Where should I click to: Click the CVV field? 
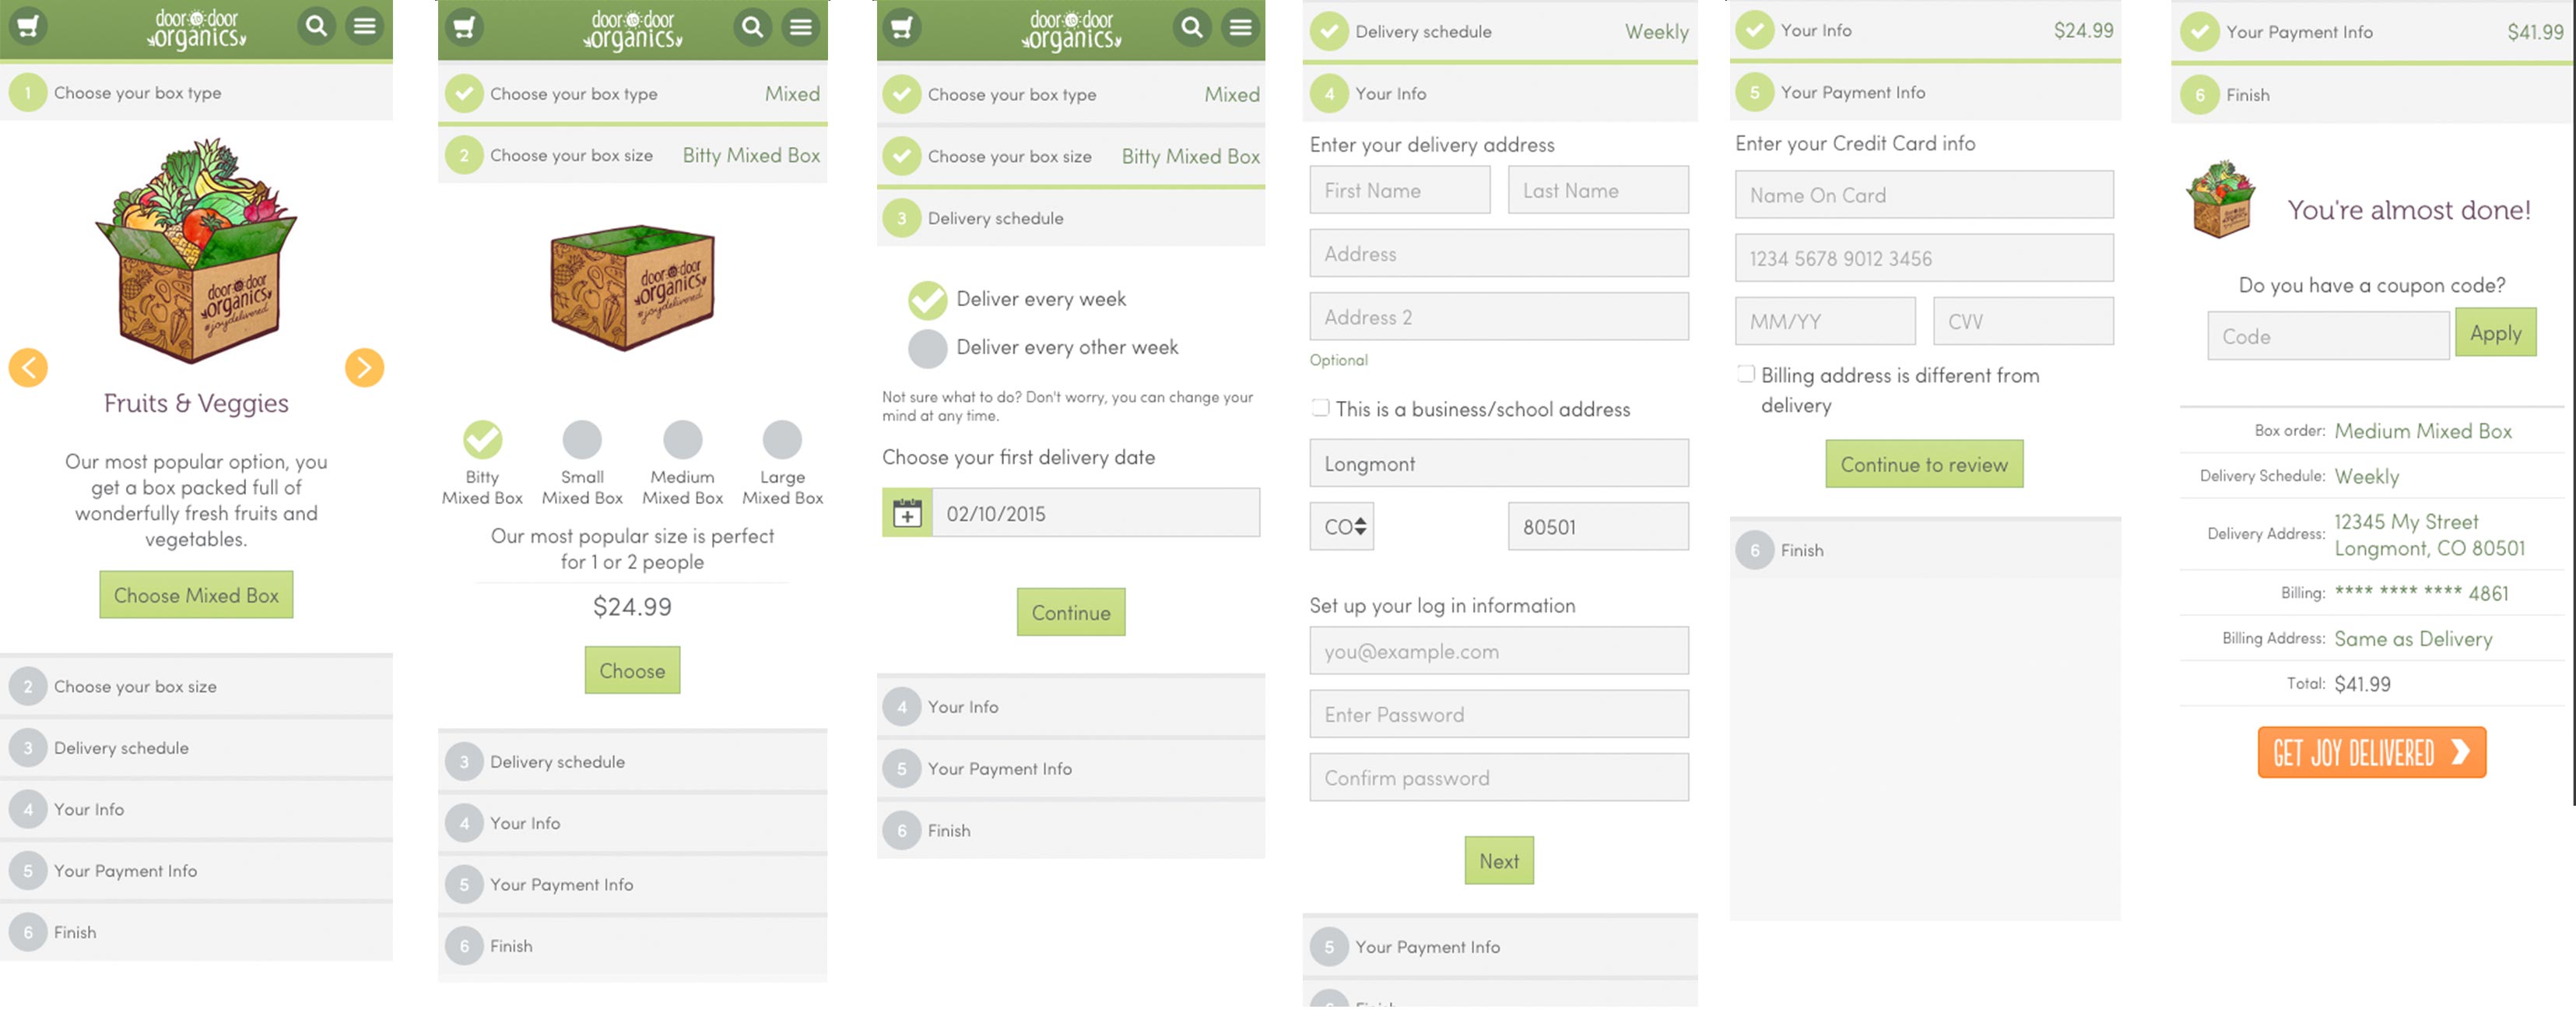tap(2023, 321)
